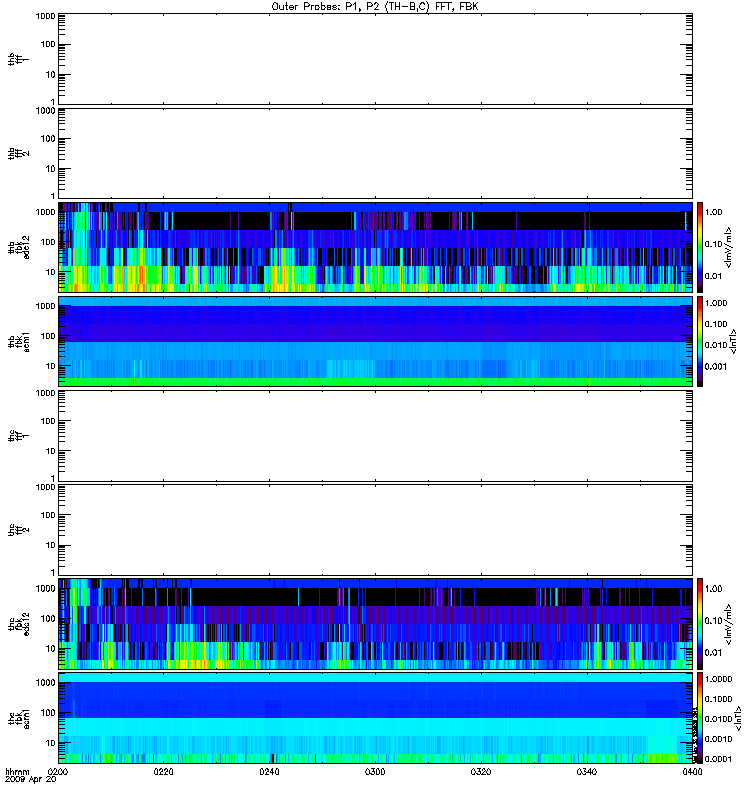750x800 pixels.
Task: Click the thb edc12 mV/m color bar
Action: (x=700, y=247)
